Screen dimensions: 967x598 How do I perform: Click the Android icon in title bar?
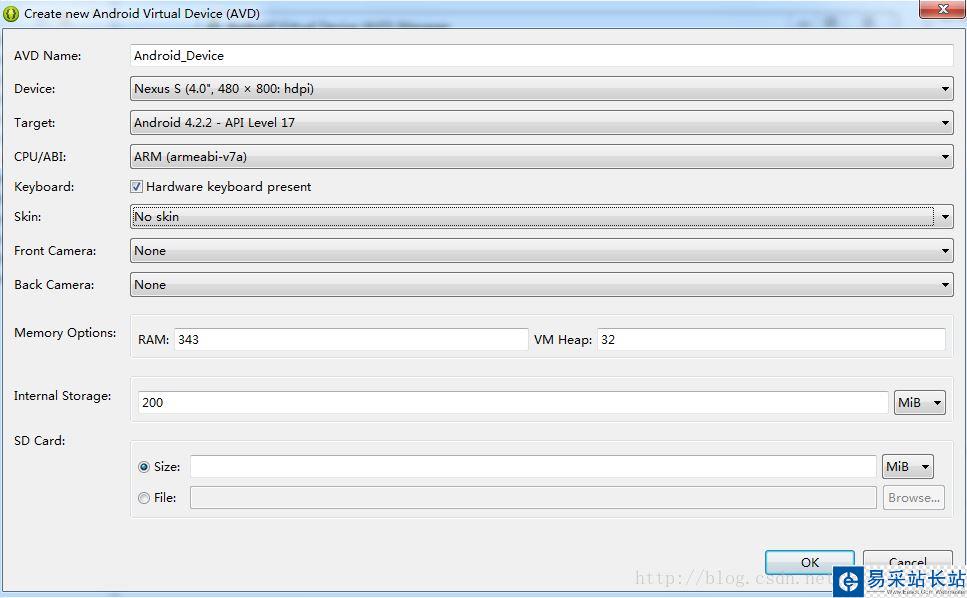pyautogui.click(x=11, y=14)
